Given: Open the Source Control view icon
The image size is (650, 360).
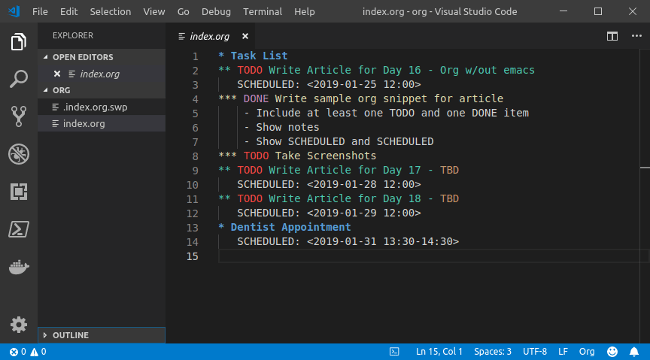Looking at the screenshot, I should pyautogui.click(x=19, y=116).
